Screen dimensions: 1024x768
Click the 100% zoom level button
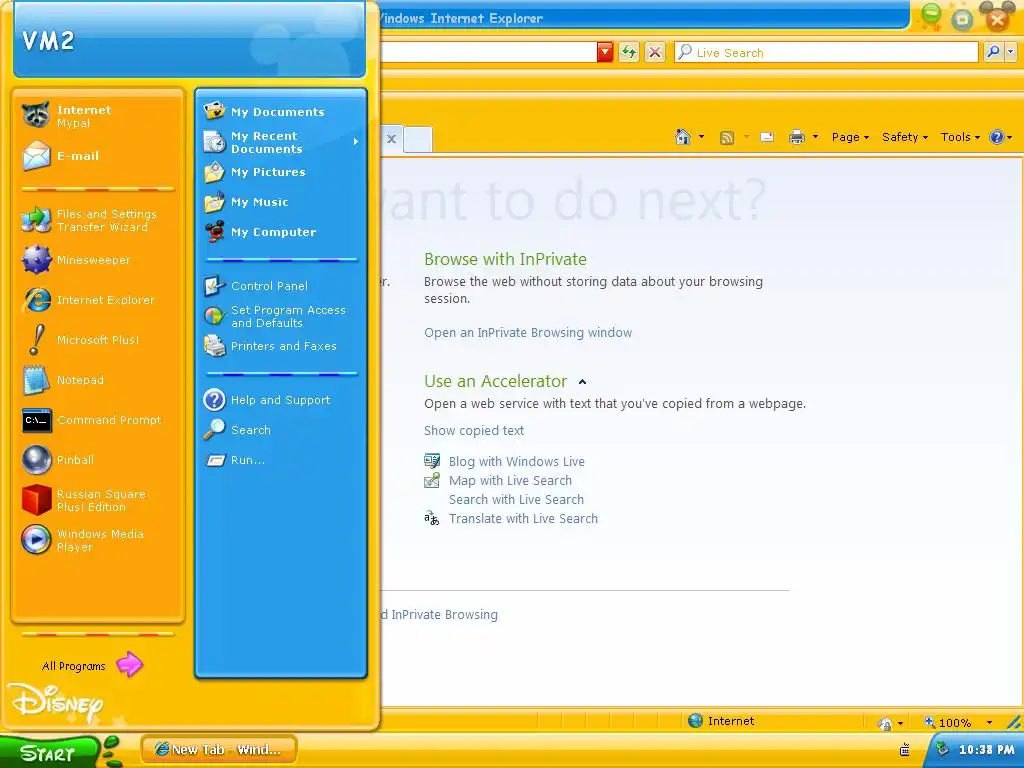coord(948,723)
